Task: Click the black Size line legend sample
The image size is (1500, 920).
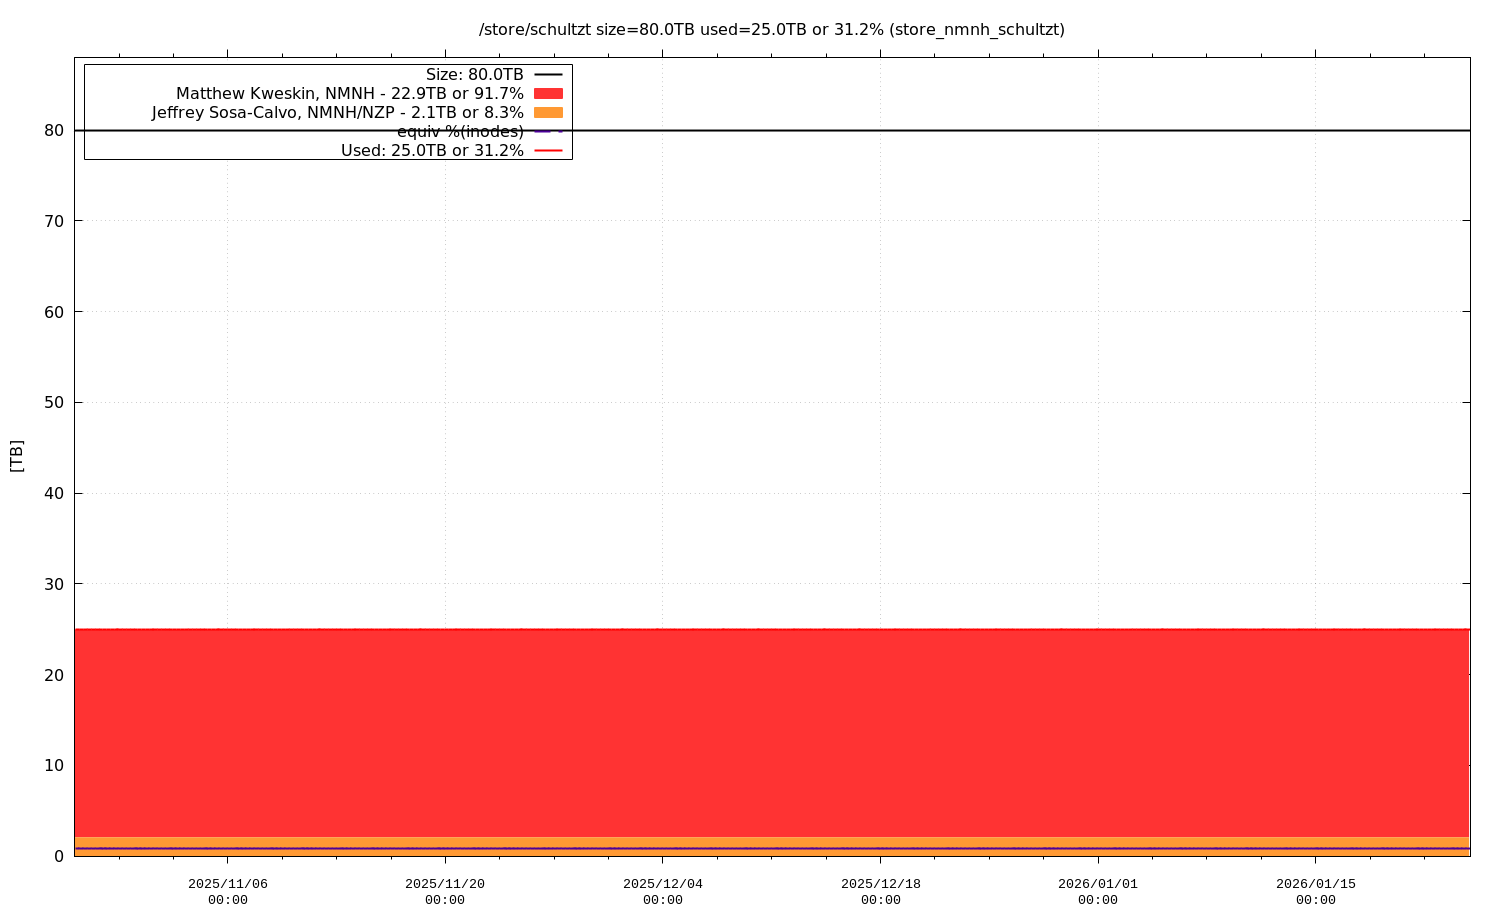Action: (548, 74)
